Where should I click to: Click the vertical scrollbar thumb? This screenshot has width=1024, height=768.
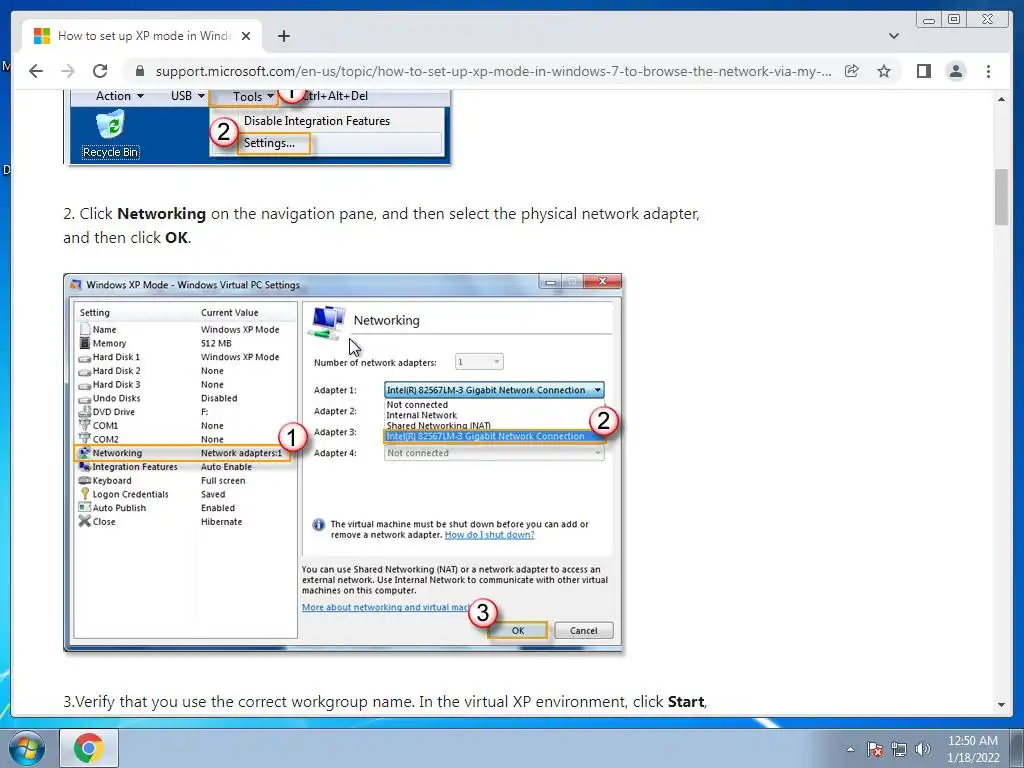coord(1001,197)
